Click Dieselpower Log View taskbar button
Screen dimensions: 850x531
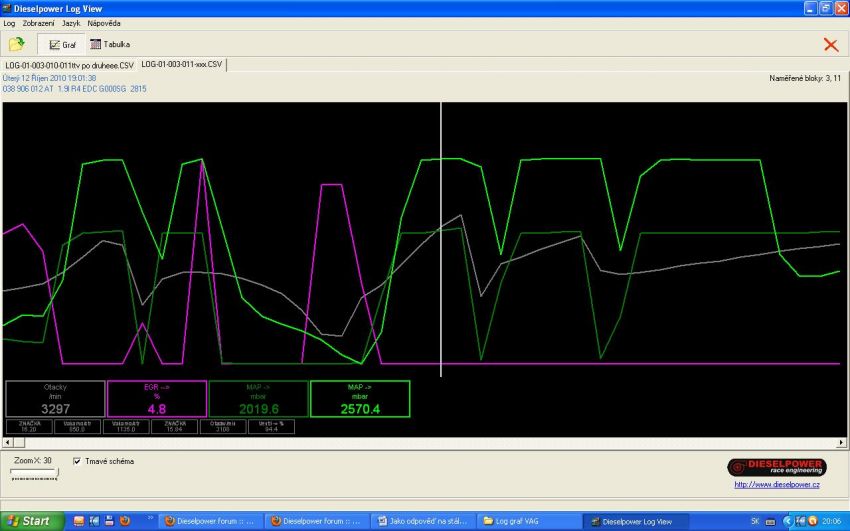635,521
